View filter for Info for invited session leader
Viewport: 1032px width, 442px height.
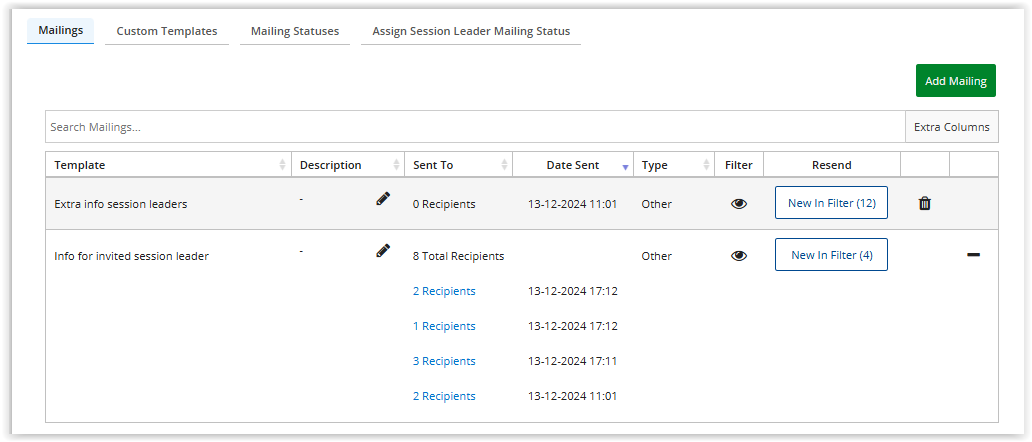(x=739, y=256)
